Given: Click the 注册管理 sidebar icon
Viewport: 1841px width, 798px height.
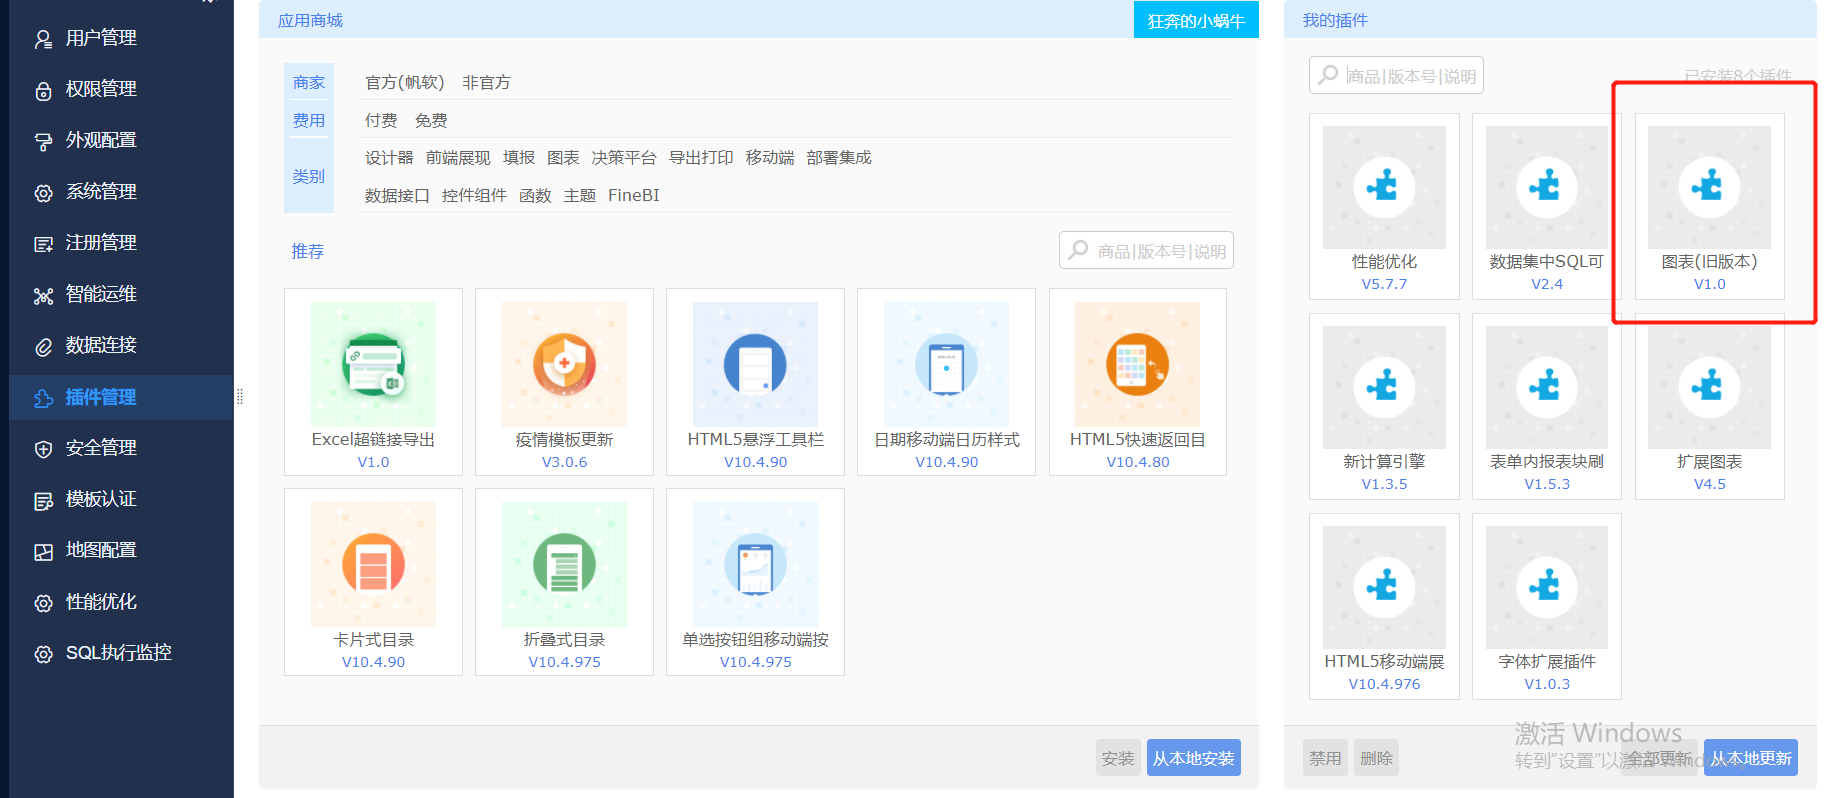Looking at the screenshot, I should point(43,244).
